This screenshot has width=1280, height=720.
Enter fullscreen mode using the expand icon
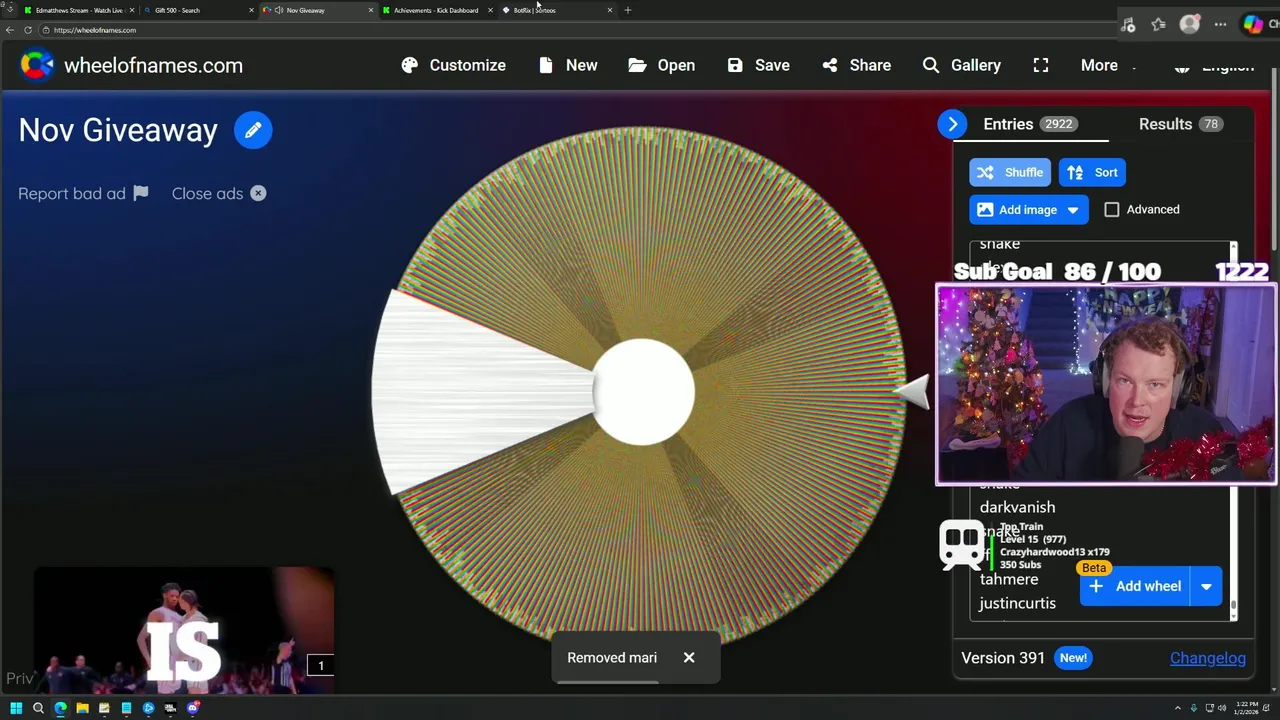(x=1041, y=65)
